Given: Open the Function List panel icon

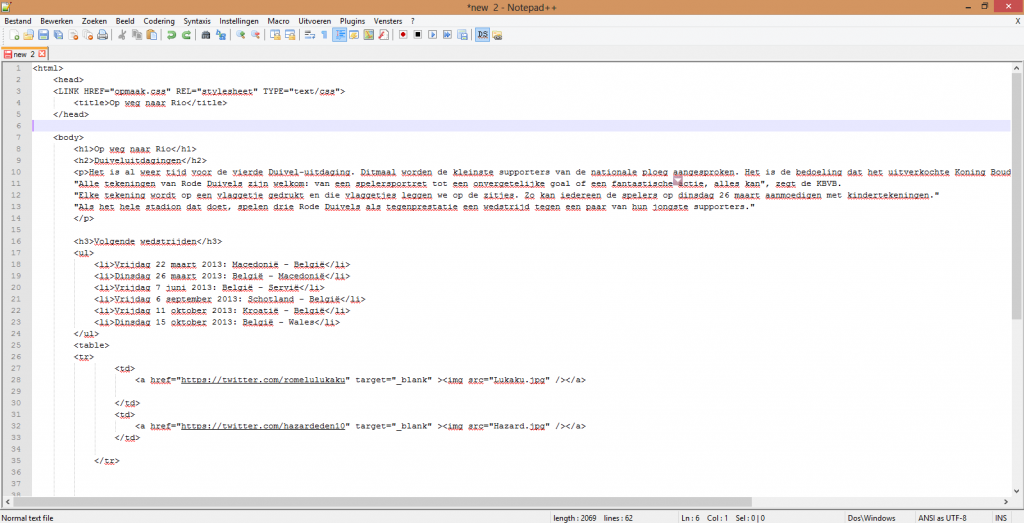Looking at the screenshot, I should point(383,35).
